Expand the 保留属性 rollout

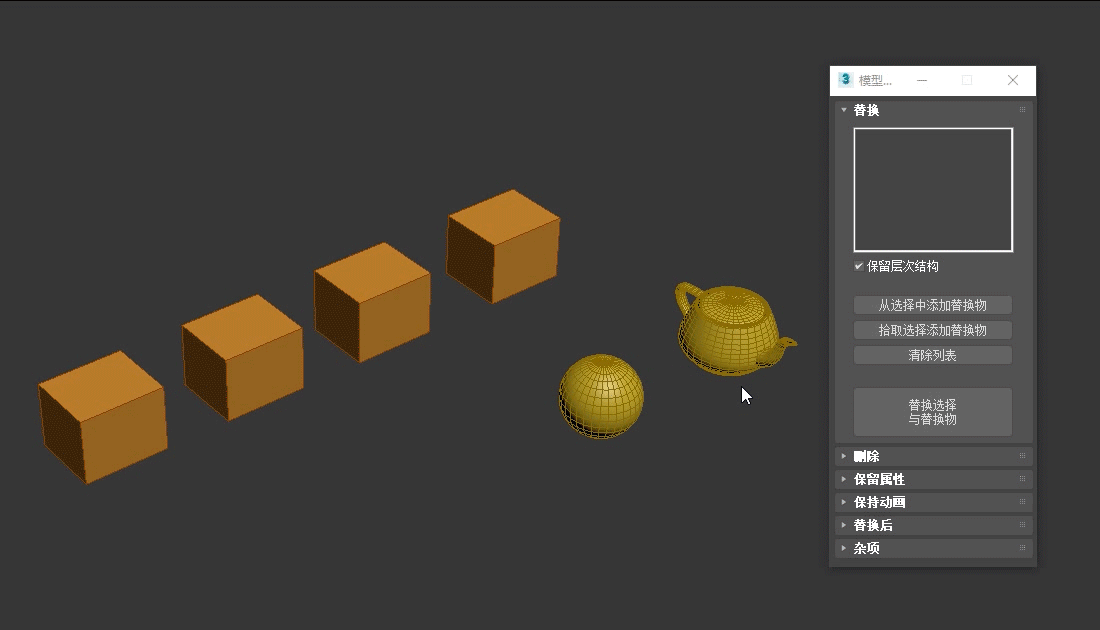point(844,479)
